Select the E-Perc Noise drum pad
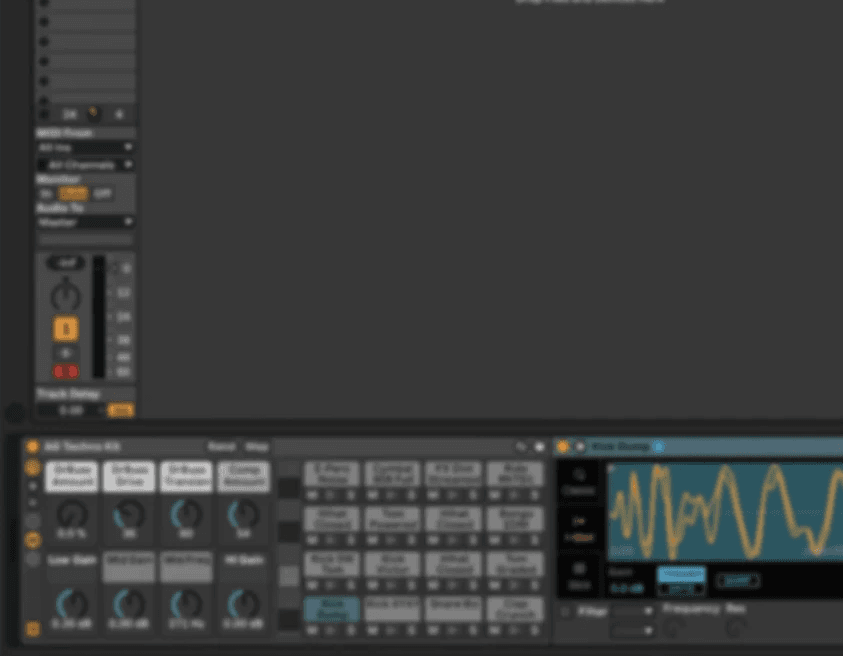Image resolution: width=843 pixels, height=656 pixels. [332, 474]
